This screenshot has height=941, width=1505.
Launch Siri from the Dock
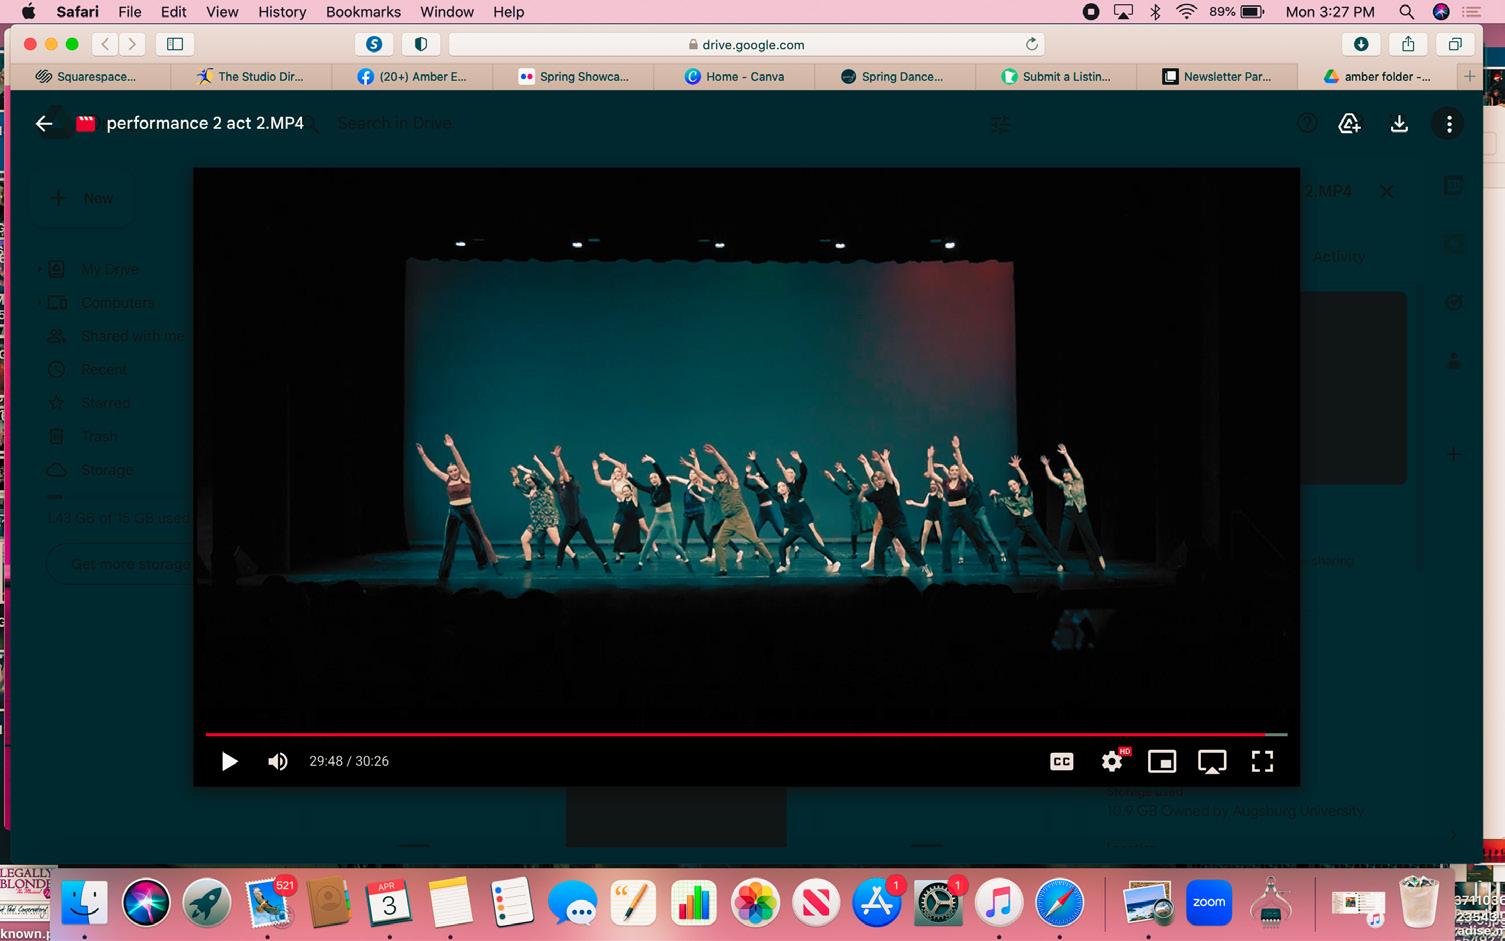(146, 904)
